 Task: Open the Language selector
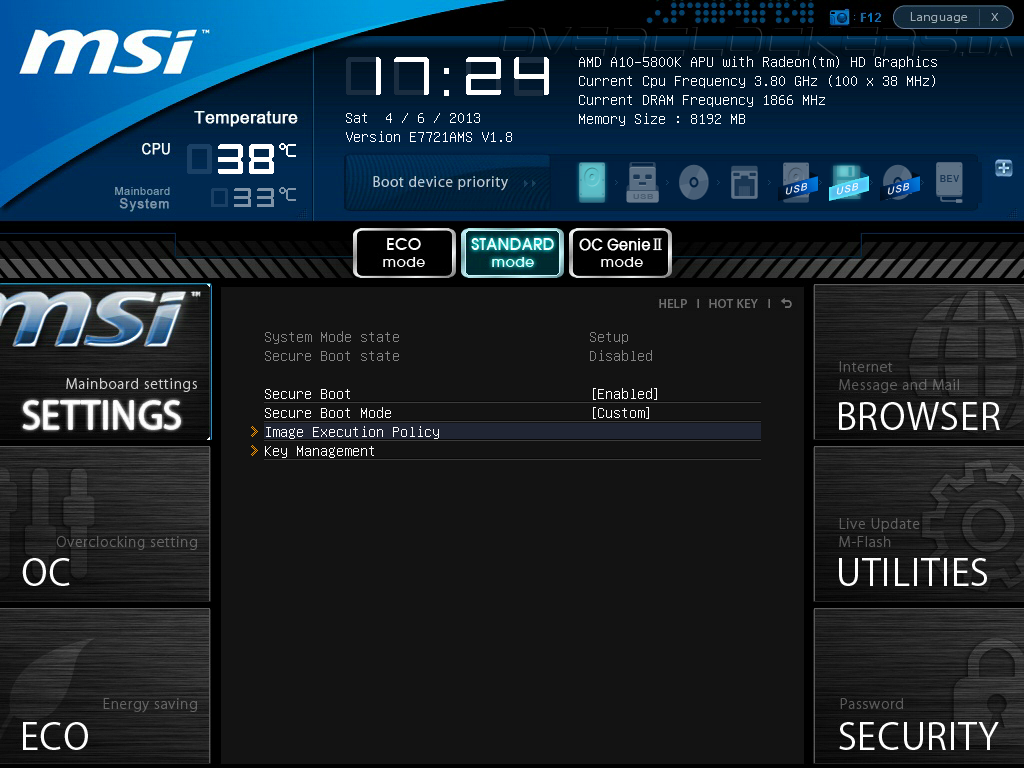point(938,17)
